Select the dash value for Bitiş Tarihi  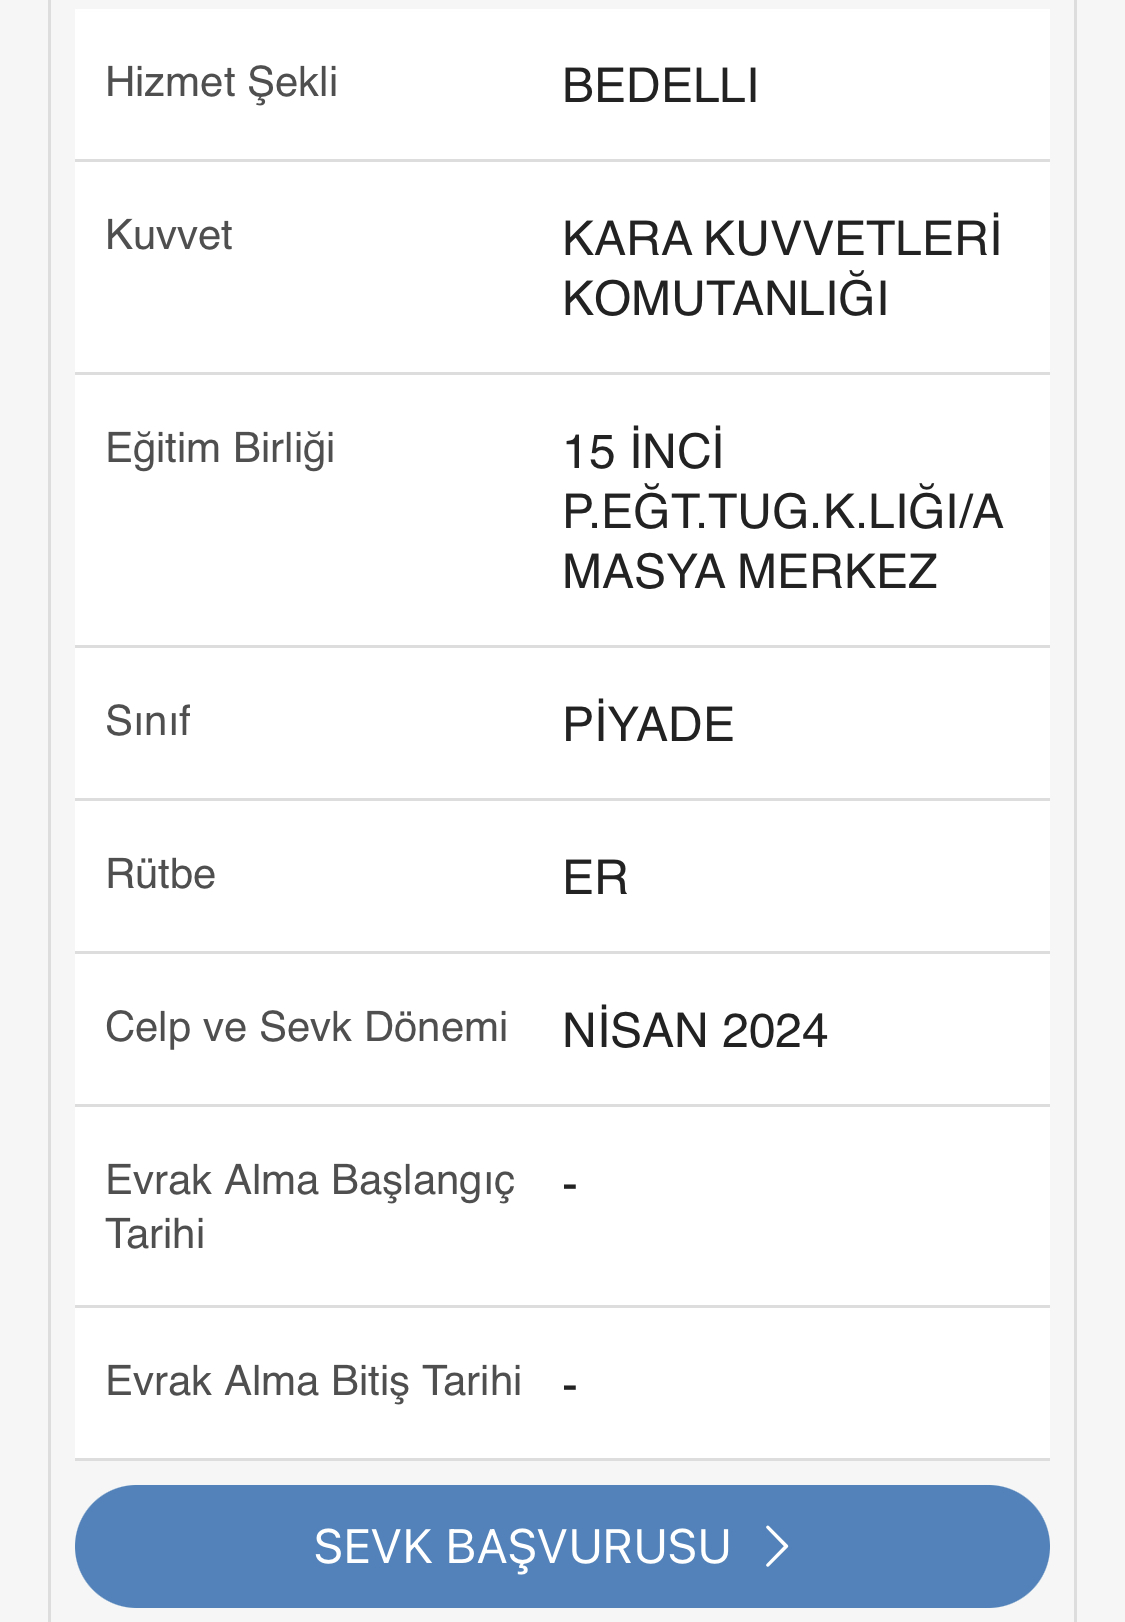pyautogui.click(x=570, y=1388)
